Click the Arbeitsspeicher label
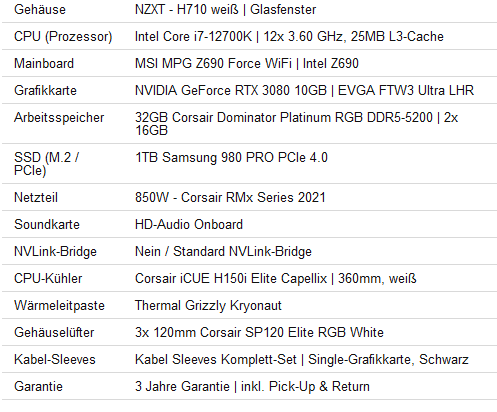This screenshot has width=497, height=412. point(59,117)
